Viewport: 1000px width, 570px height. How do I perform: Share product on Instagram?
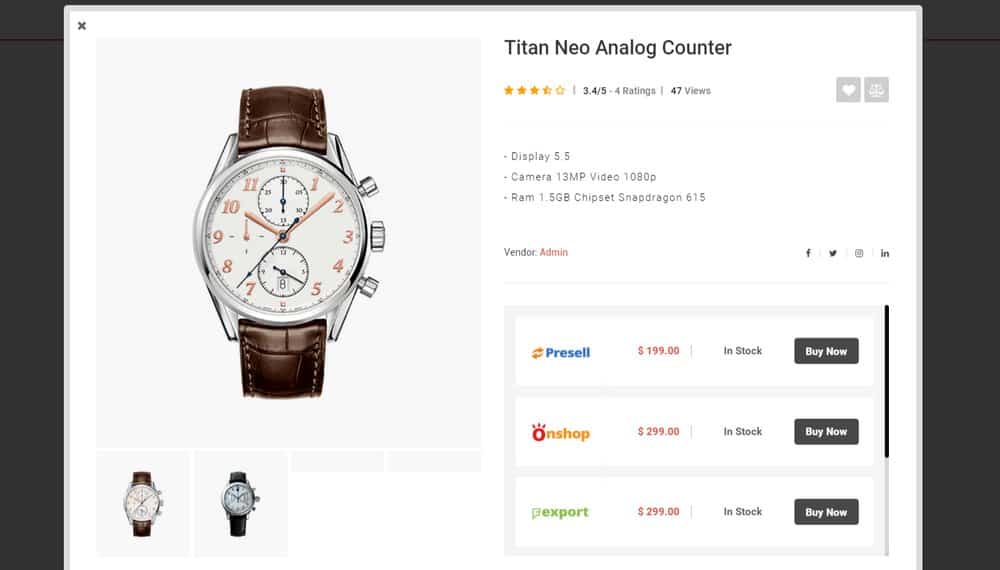pos(859,253)
